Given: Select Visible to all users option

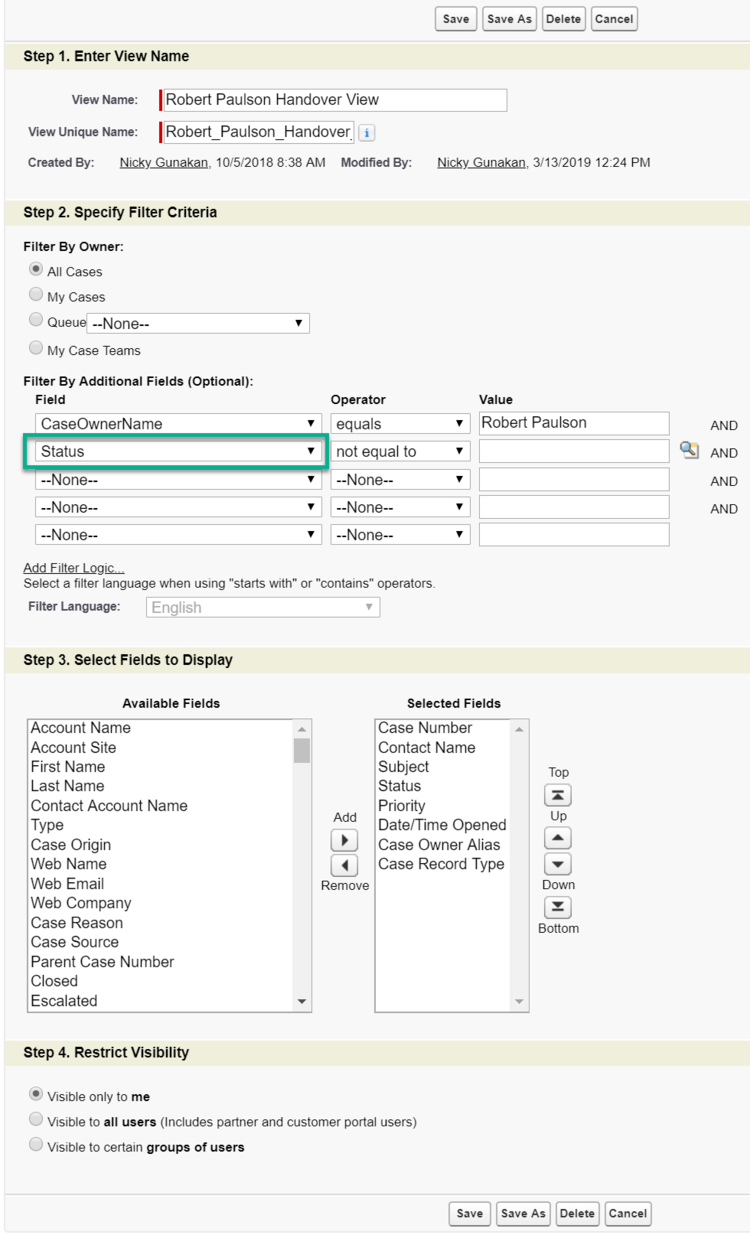Looking at the screenshot, I should tap(36, 1120).
